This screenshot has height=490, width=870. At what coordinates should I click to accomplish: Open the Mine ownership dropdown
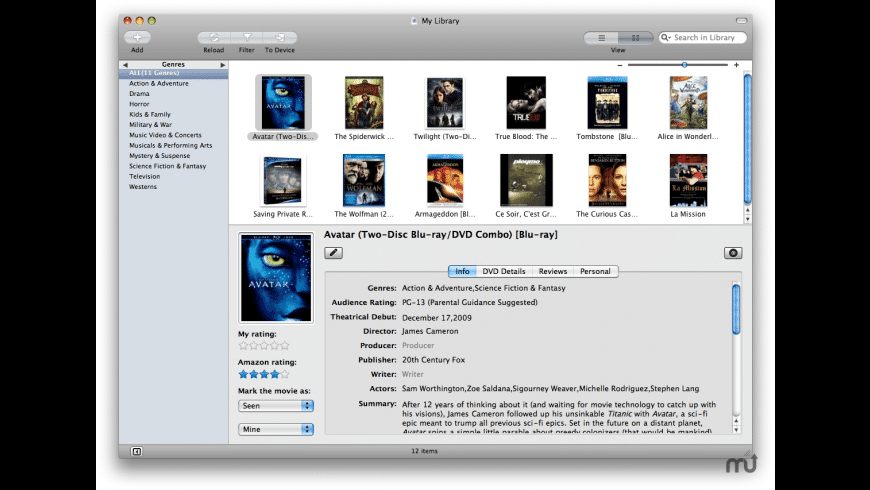pyautogui.click(x=276, y=430)
